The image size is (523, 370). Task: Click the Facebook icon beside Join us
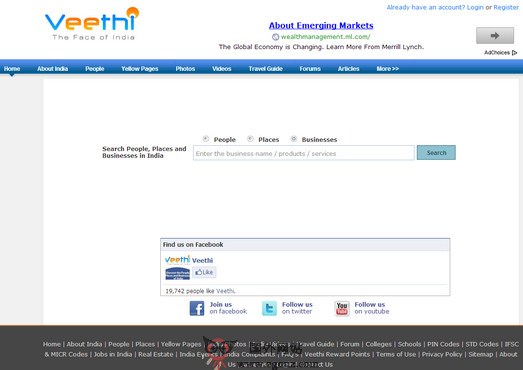(x=197, y=308)
